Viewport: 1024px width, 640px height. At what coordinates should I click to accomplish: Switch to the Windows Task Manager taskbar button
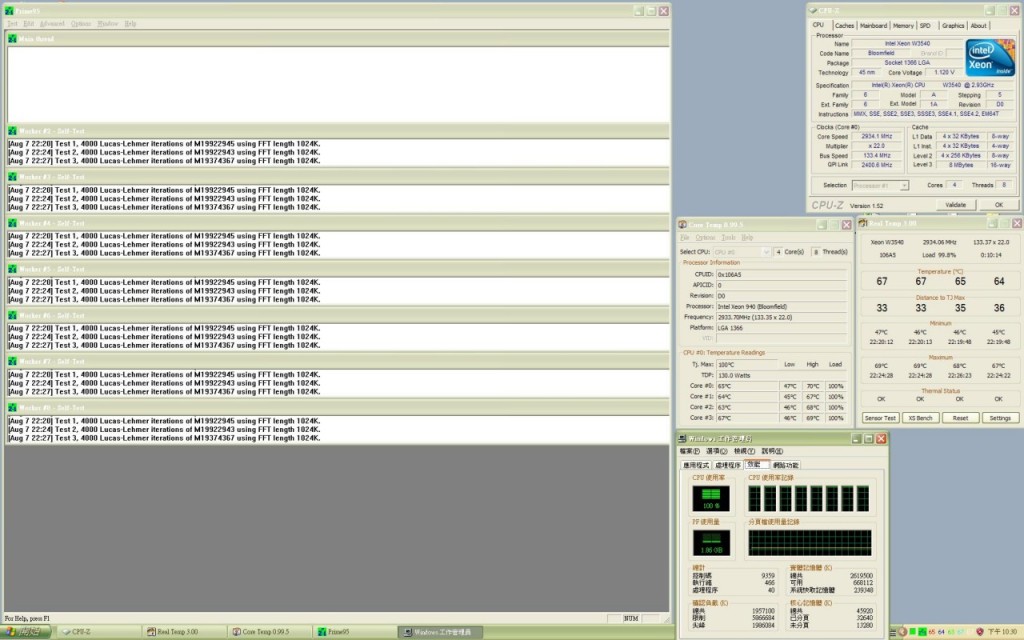tap(441, 632)
